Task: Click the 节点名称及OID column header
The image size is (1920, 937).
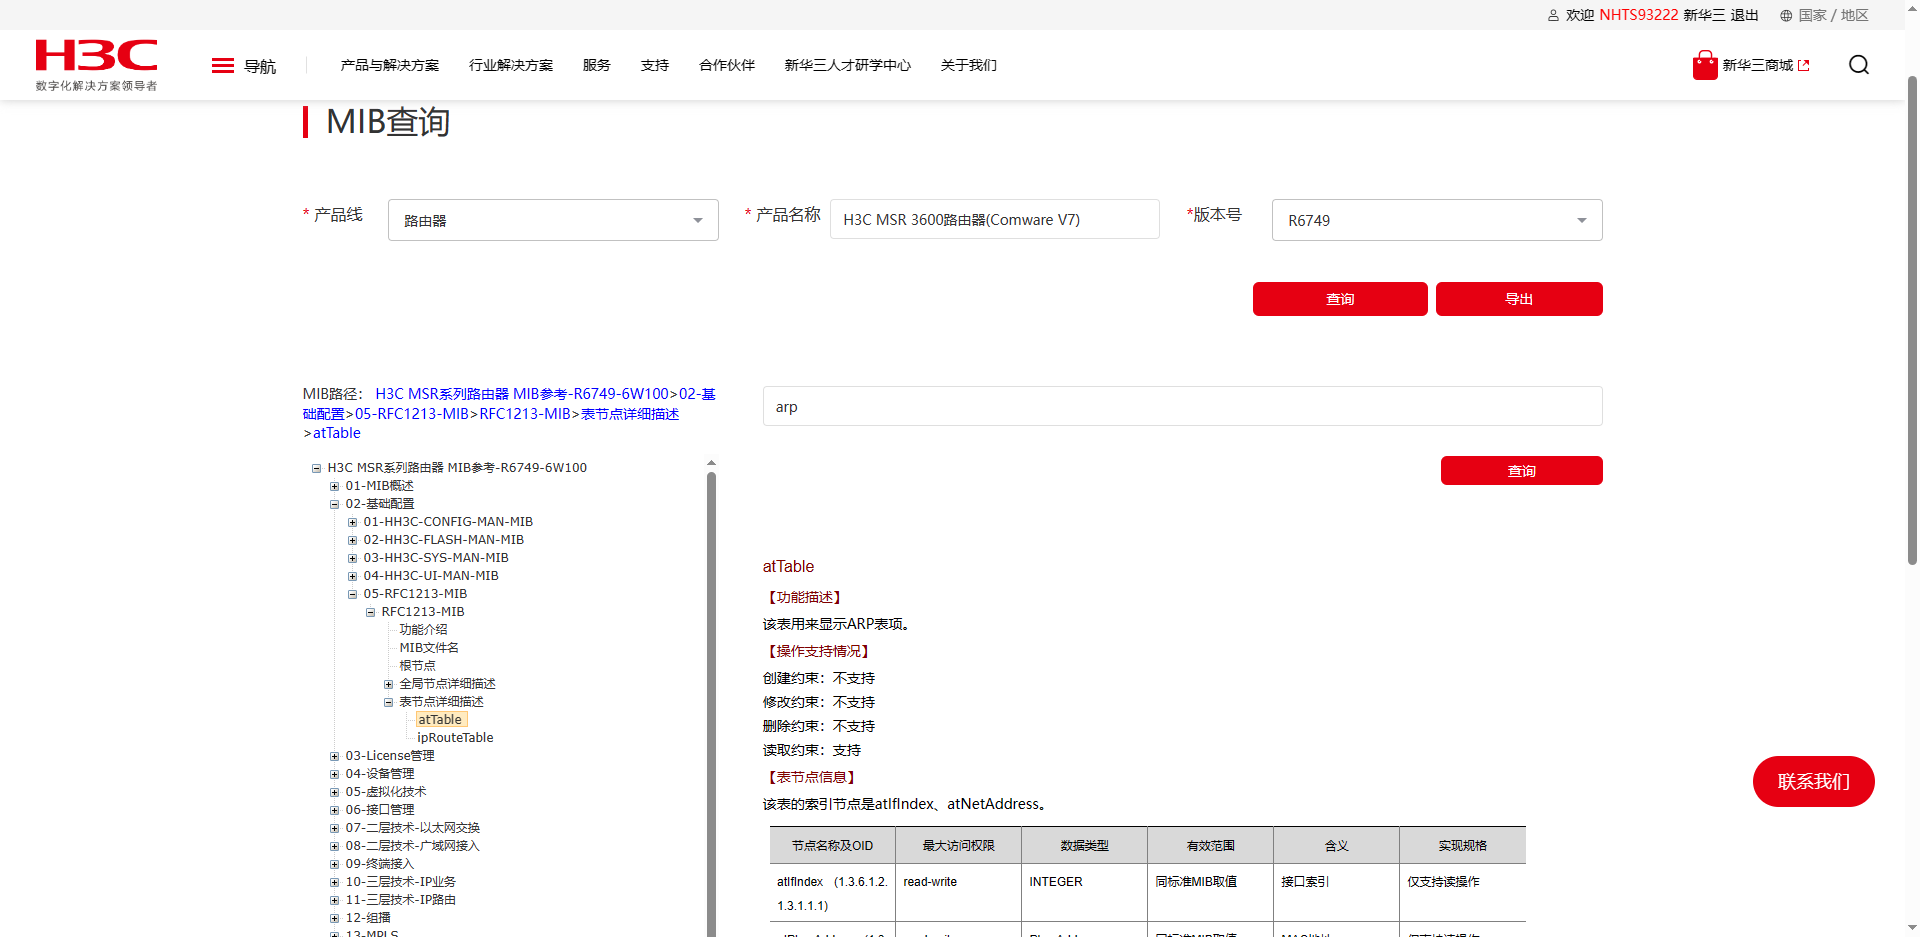Action: (x=832, y=846)
